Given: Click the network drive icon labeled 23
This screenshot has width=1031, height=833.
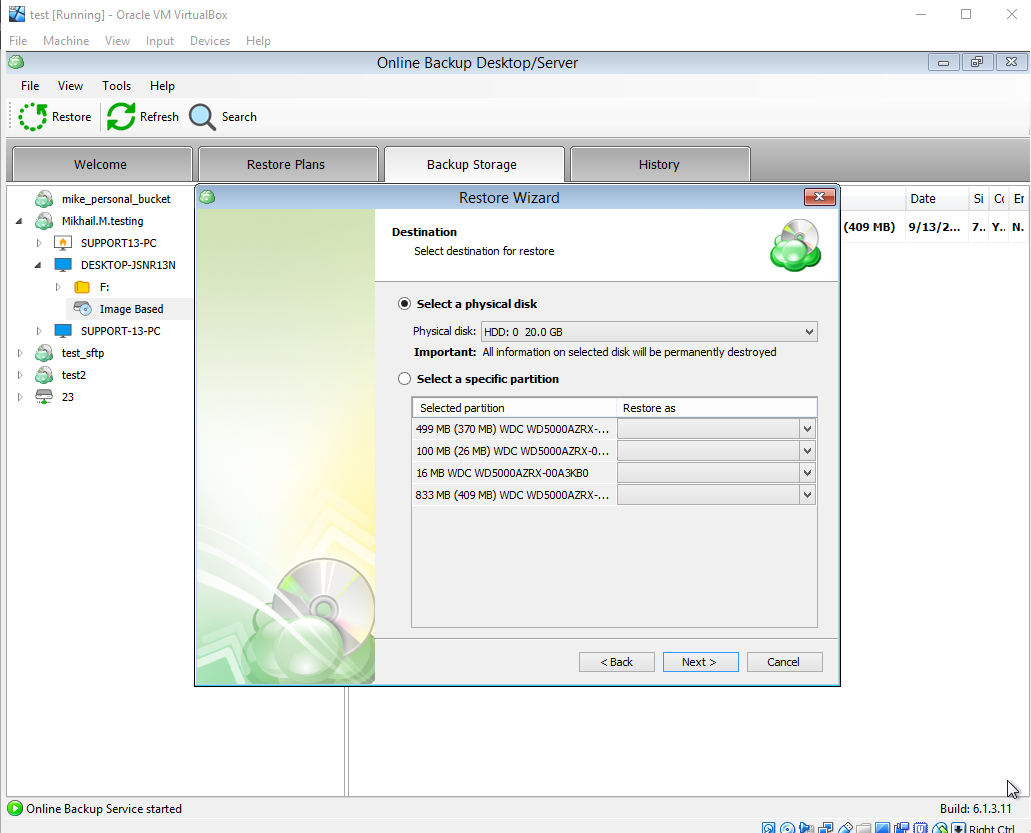Looking at the screenshot, I should point(44,396).
